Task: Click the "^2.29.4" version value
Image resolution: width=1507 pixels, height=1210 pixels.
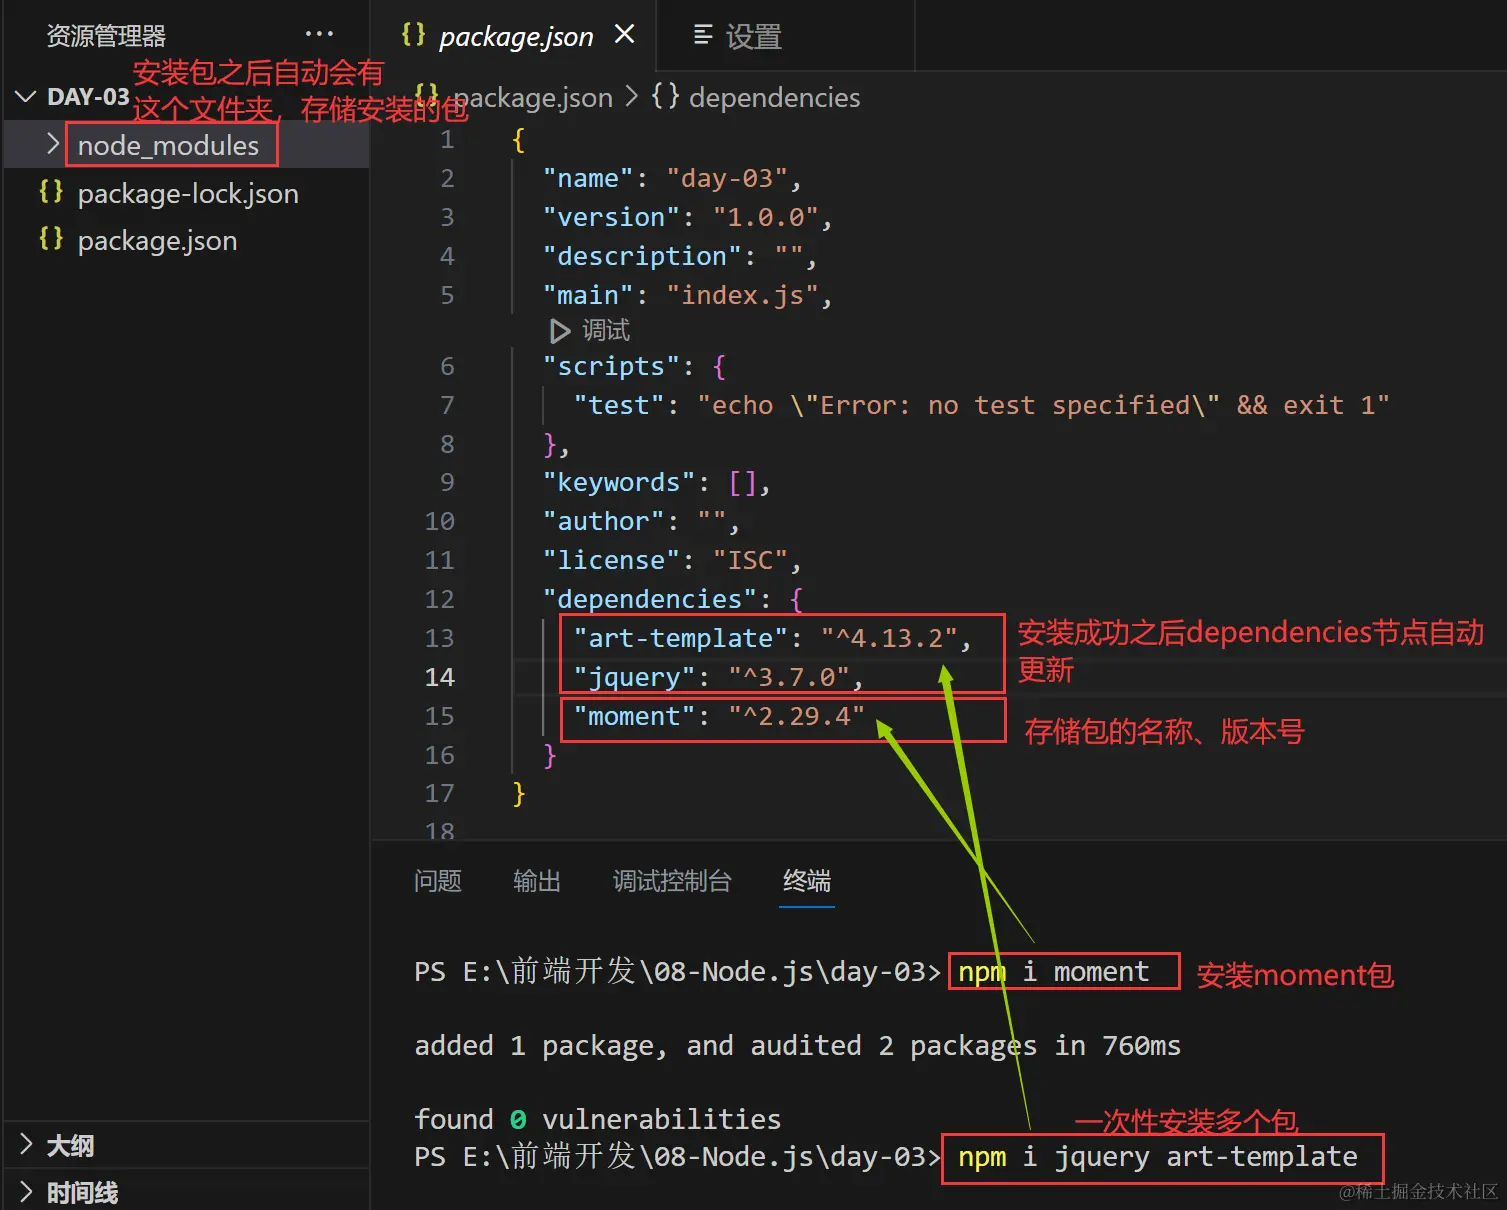Action: pos(797,716)
